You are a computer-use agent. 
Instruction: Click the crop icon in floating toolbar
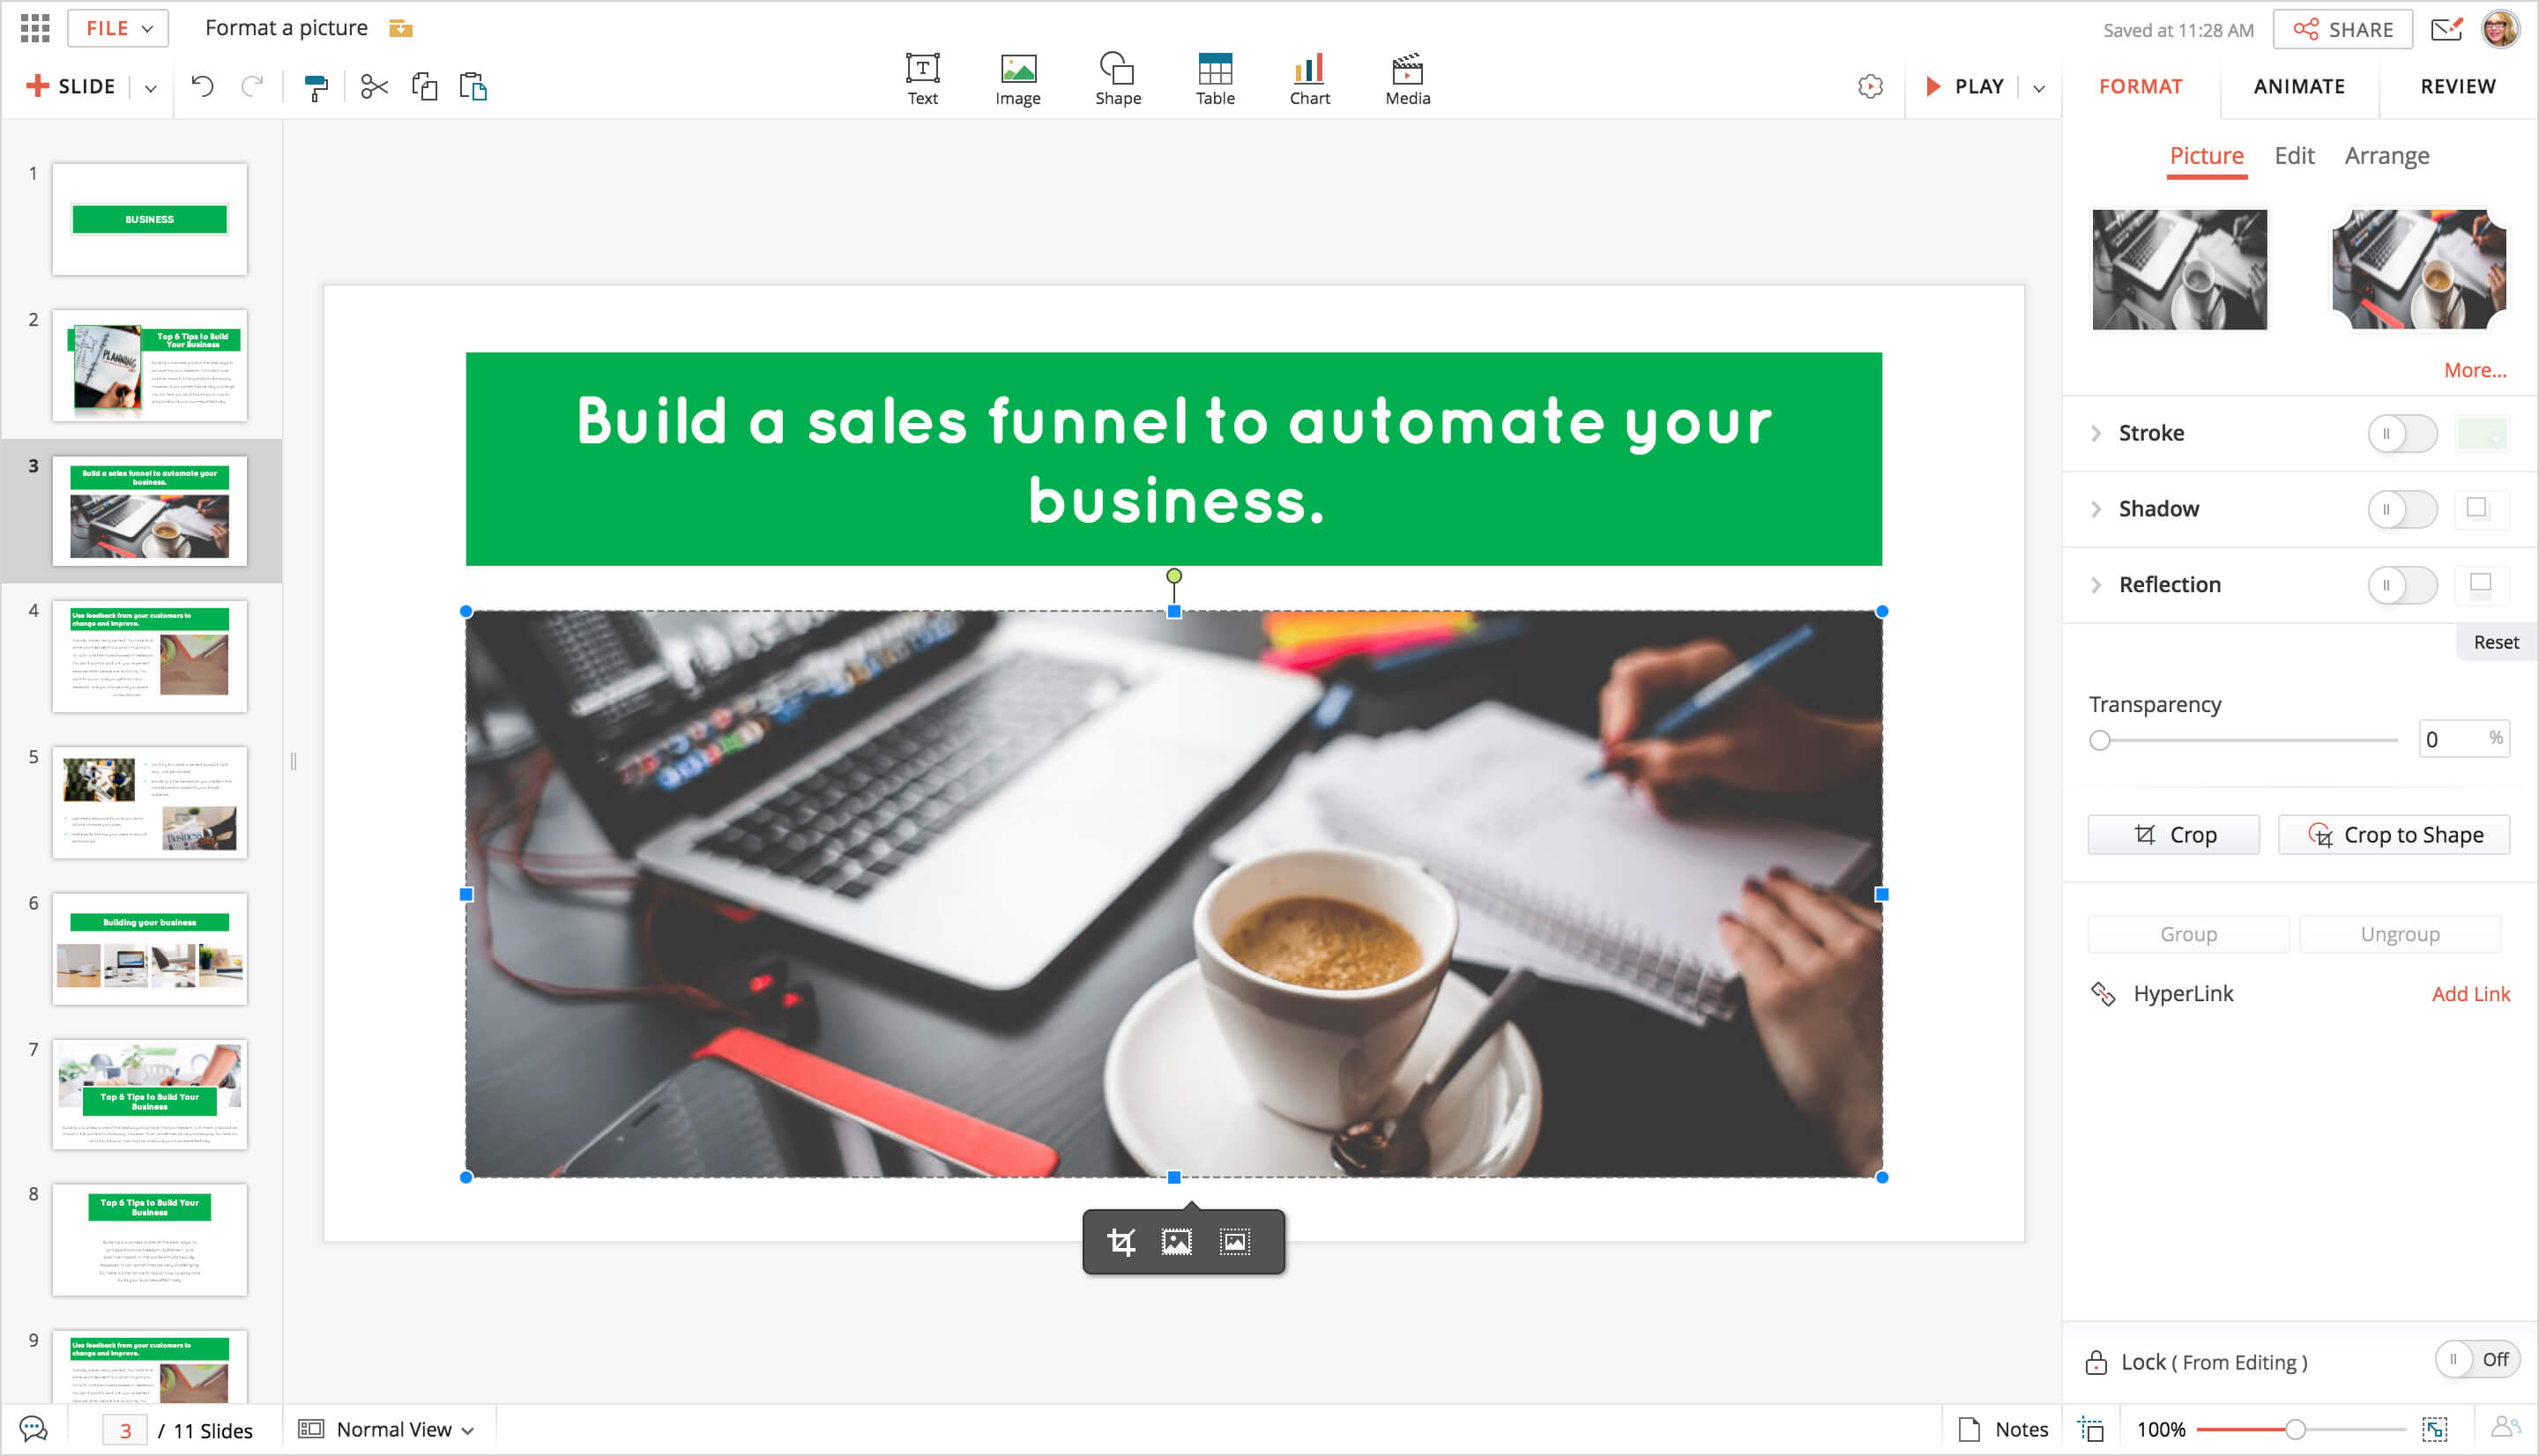point(1121,1242)
